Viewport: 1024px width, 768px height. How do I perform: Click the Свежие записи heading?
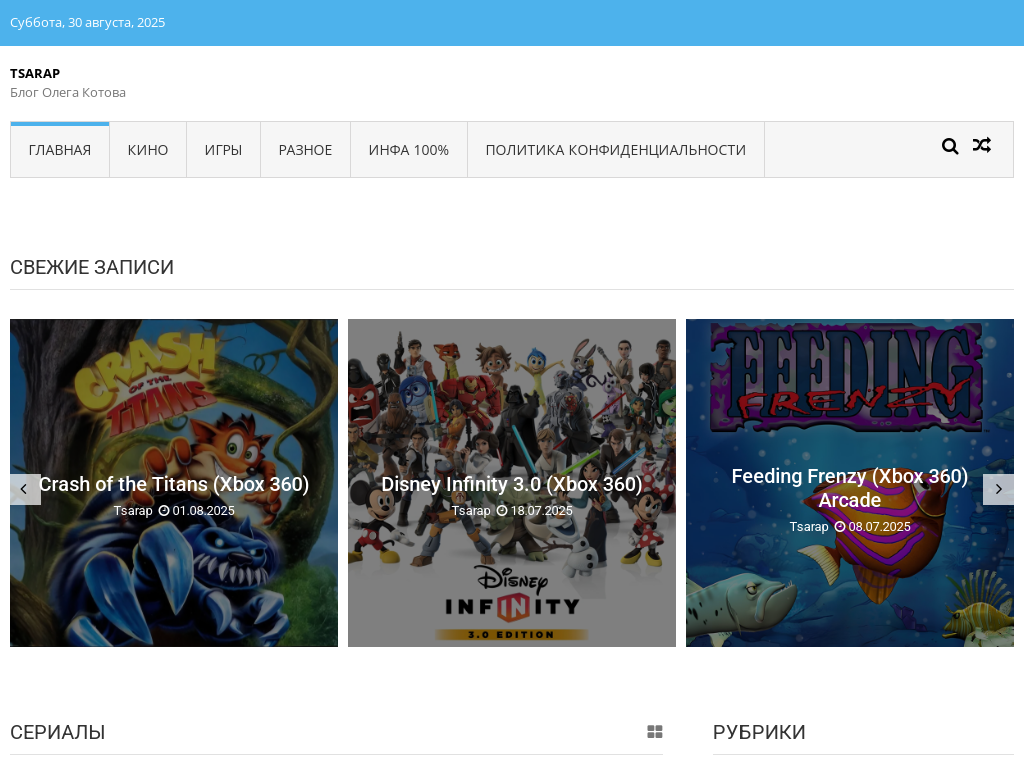pyautogui.click(x=92, y=267)
